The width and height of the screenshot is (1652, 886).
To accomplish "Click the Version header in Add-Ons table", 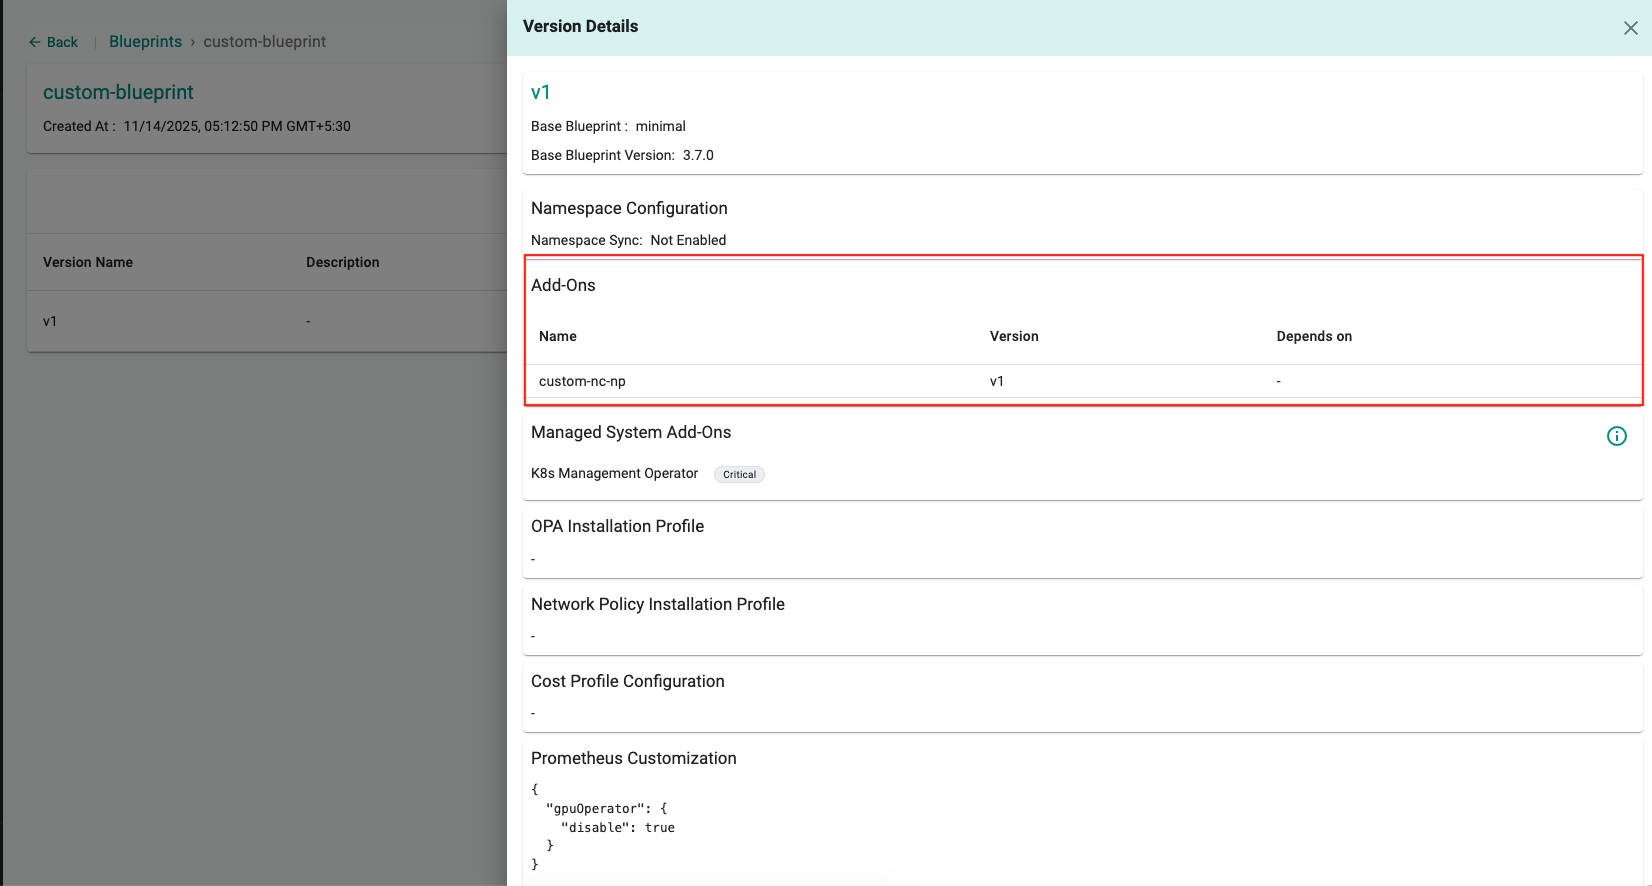I will point(1013,336).
